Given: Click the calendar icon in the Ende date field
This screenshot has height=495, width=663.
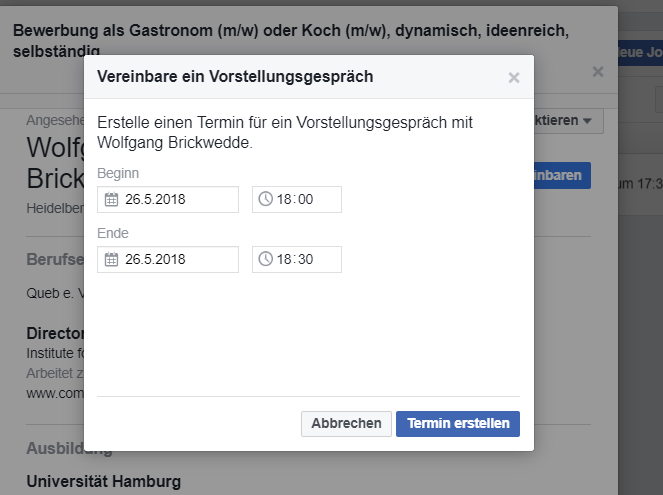Looking at the screenshot, I should (x=111, y=260).
